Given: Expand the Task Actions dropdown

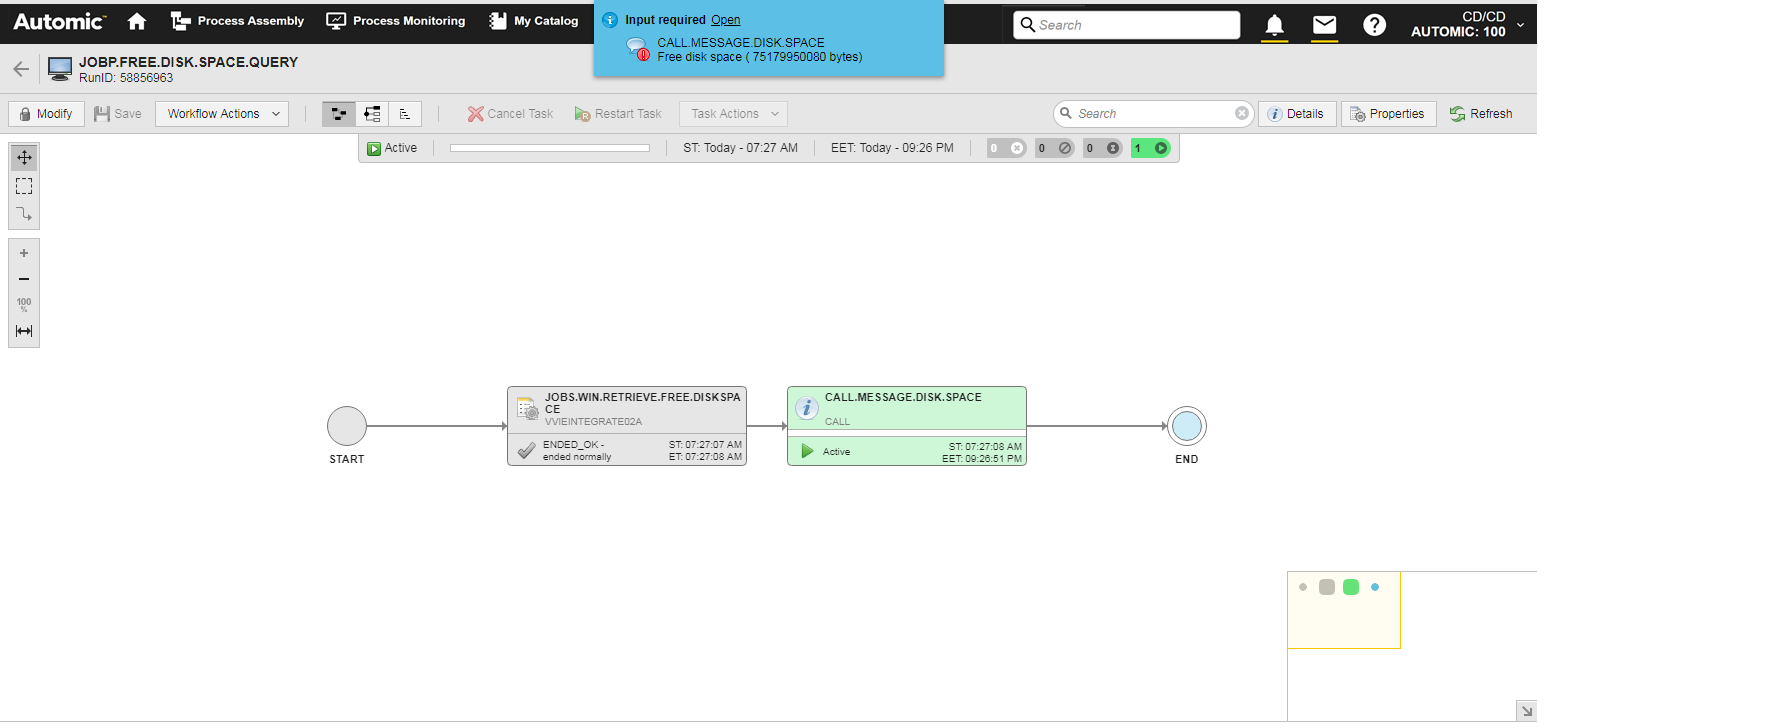Looking at the screenshot, I should point(733,114).
